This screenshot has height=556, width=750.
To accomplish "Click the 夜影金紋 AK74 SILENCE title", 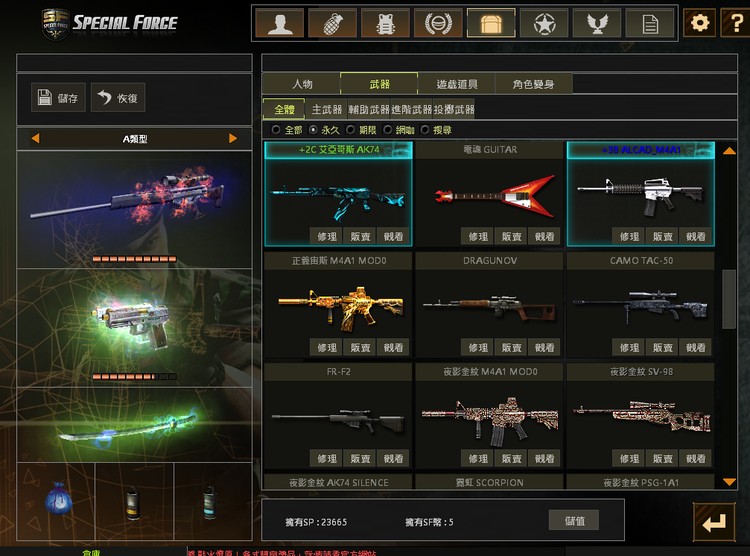I will [338, 482].
